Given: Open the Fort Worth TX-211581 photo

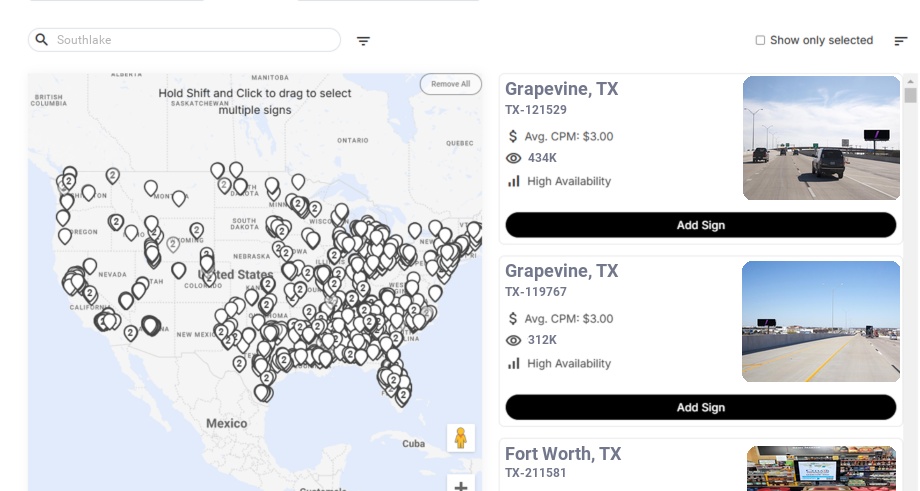Looking at the screenshot, I should tap(821, 468).
